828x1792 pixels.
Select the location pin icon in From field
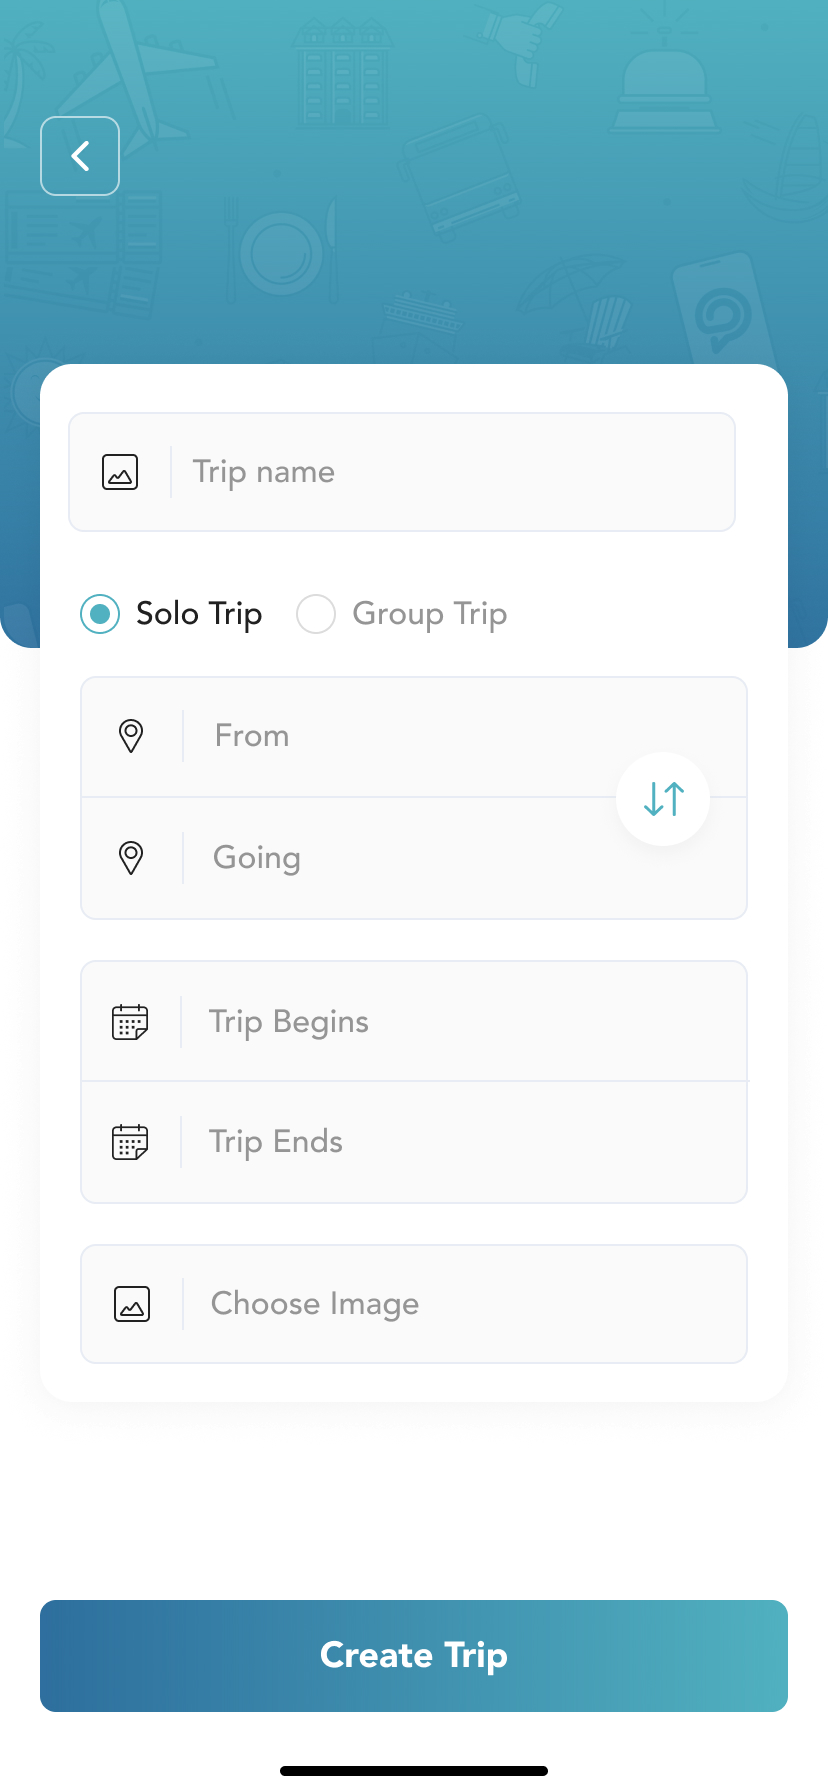tap(131, 736)
